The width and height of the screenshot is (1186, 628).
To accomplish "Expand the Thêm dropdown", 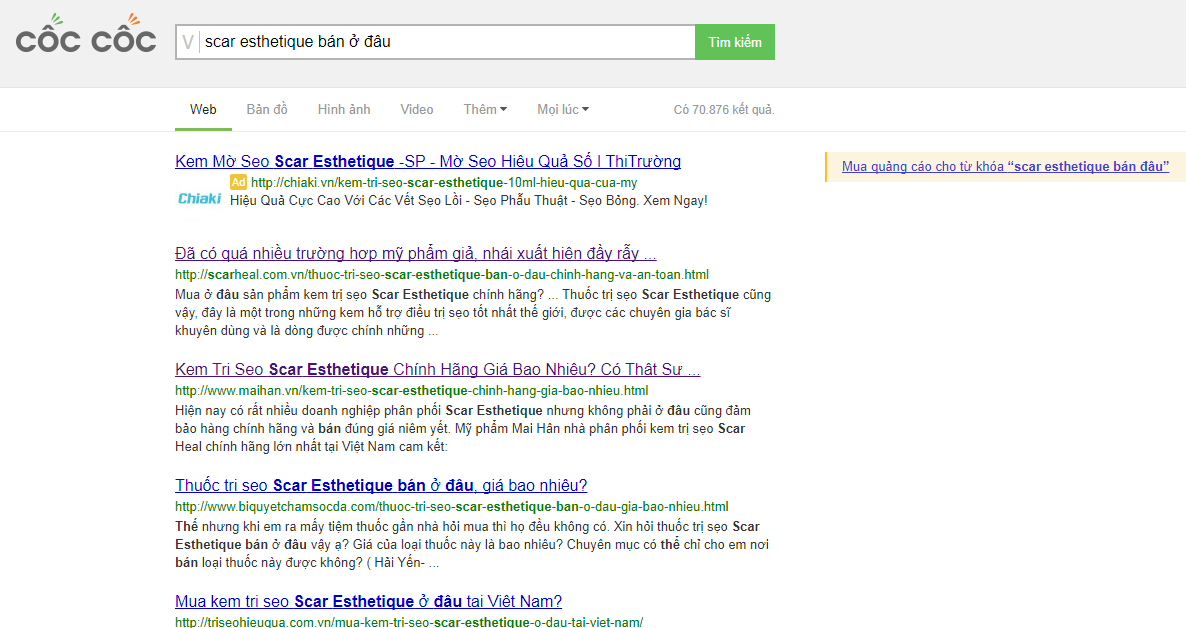I will coord(485,110).
